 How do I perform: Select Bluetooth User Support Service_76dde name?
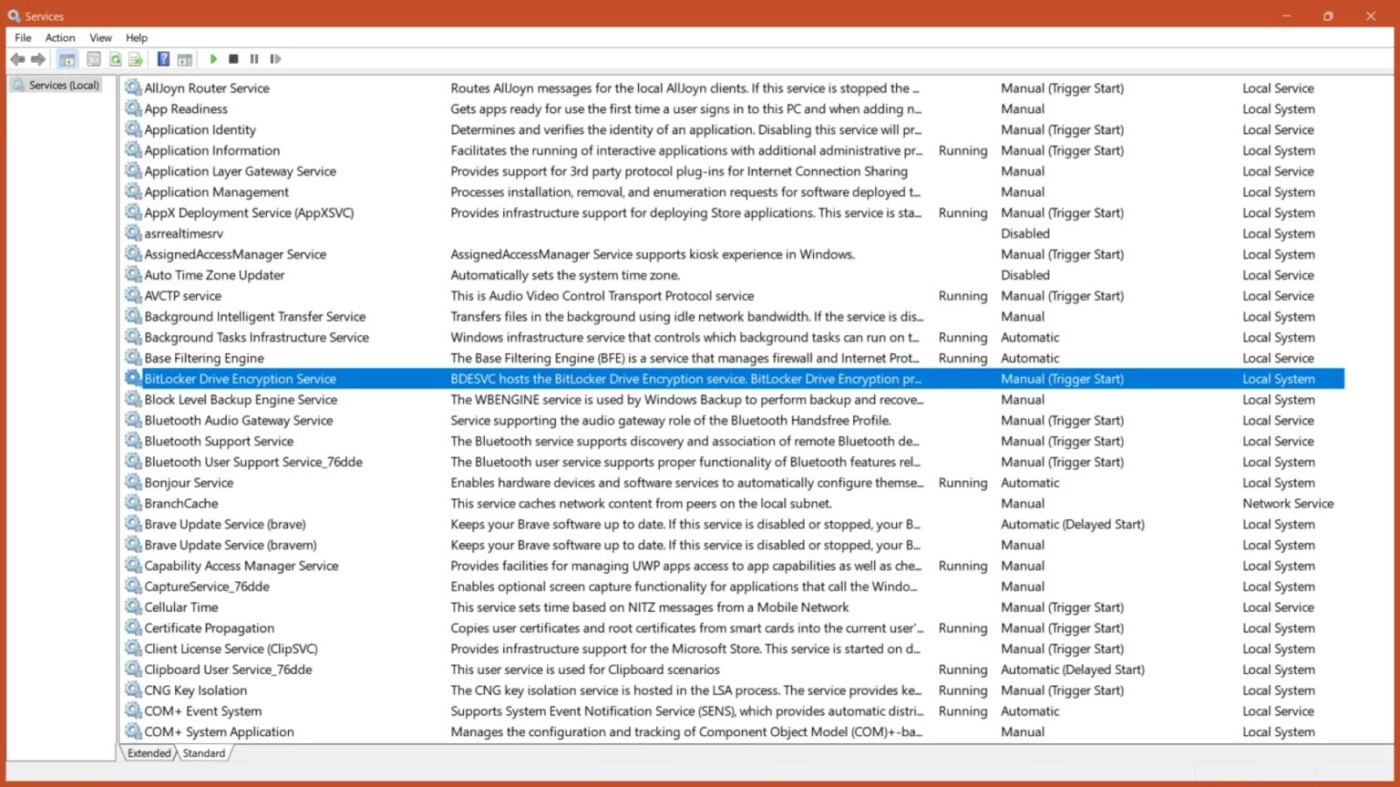coord(254,462)
